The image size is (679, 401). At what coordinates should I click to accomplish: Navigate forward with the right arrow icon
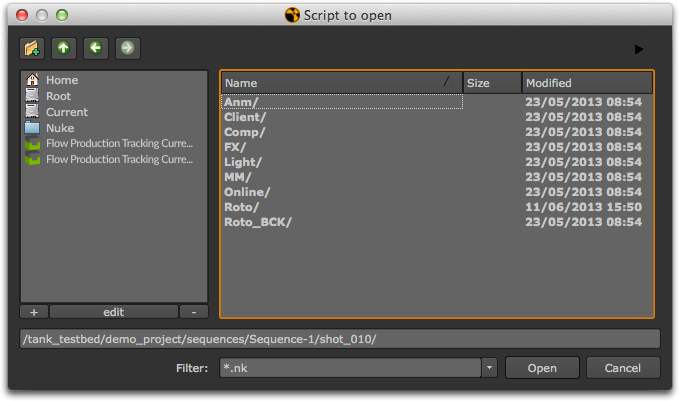pos(128,48)
